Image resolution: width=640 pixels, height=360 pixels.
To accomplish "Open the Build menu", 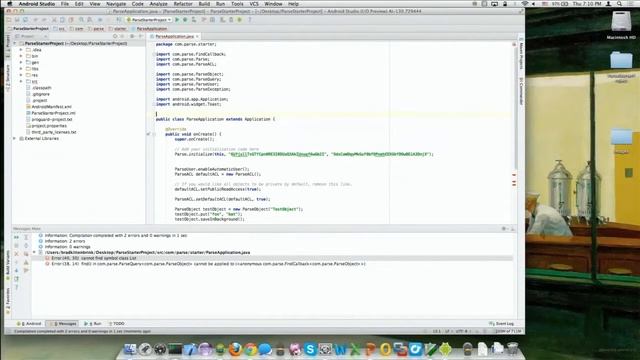I will click(x=204, y=4).
